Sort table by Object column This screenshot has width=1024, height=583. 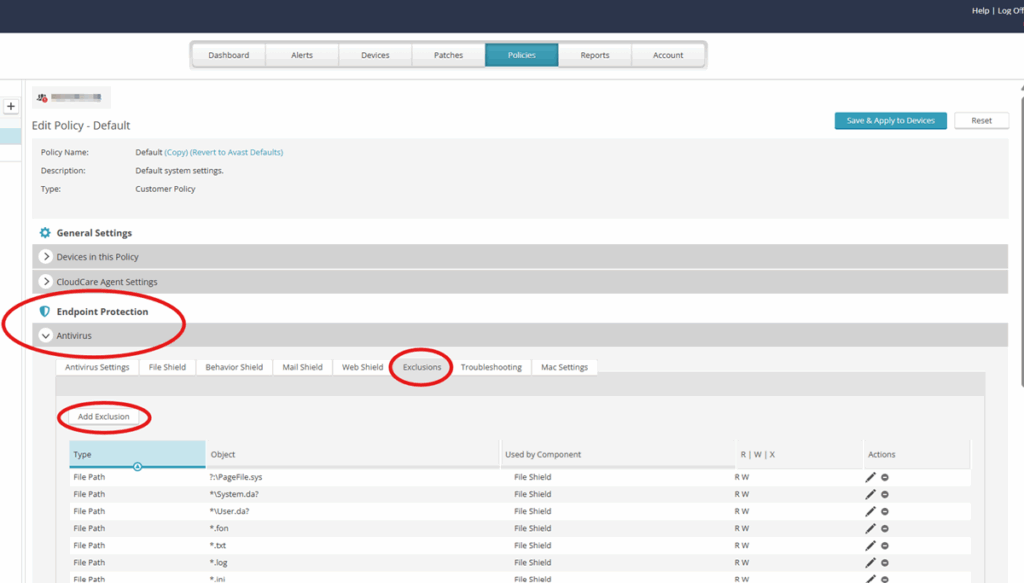[x=353, y=454]
